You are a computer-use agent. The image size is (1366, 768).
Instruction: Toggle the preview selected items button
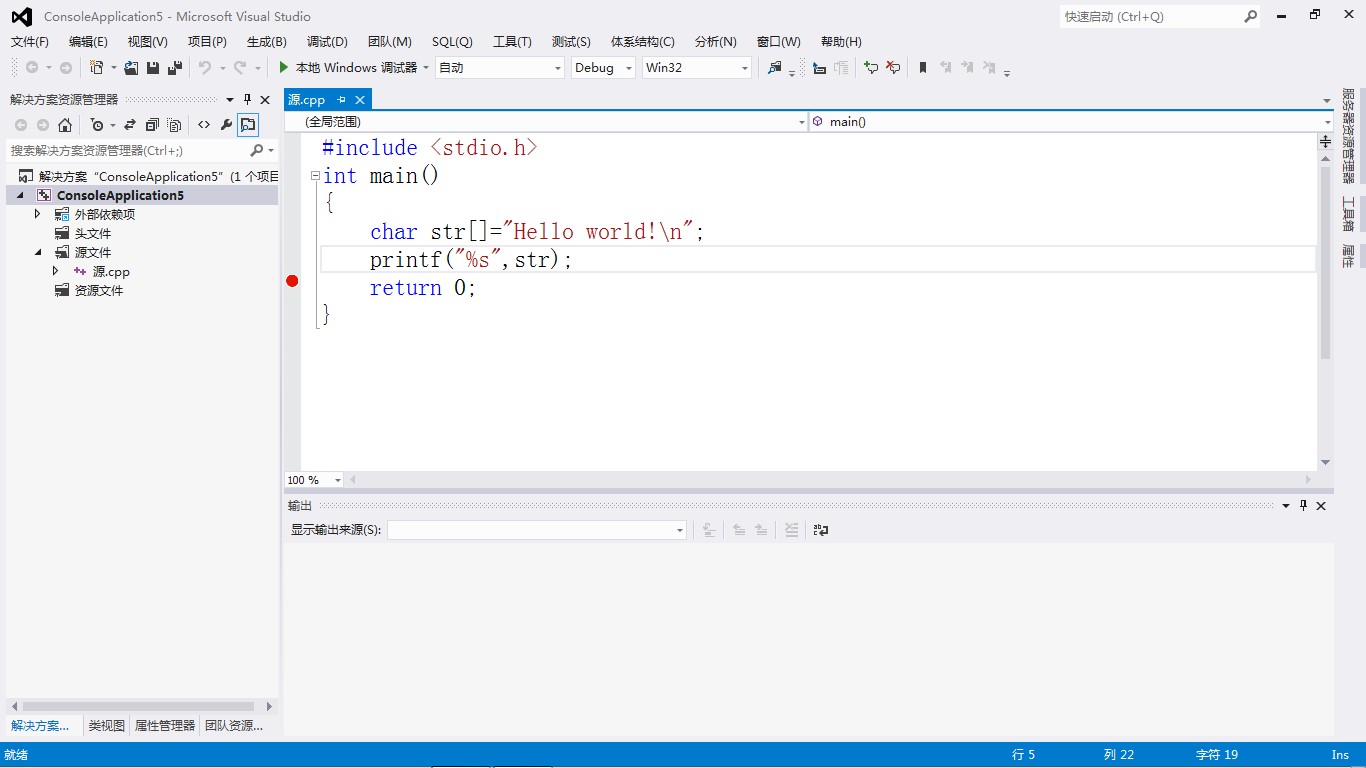(x=248, y=125)
